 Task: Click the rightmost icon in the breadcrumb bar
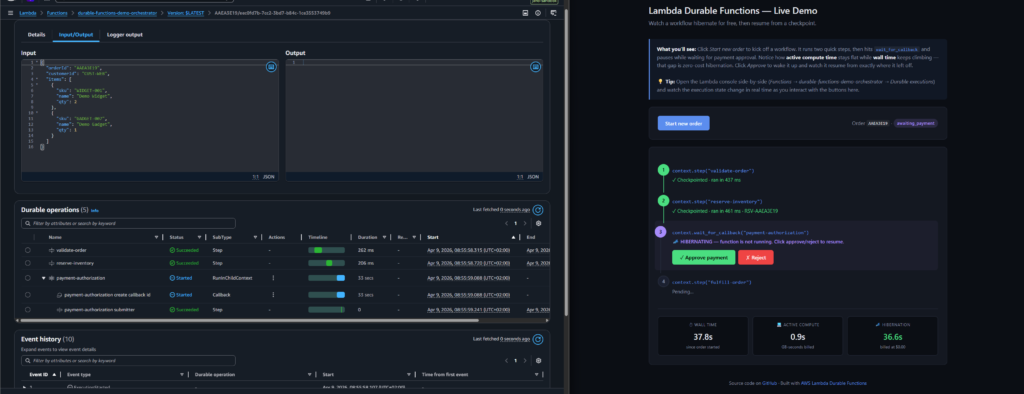[554, 12]
